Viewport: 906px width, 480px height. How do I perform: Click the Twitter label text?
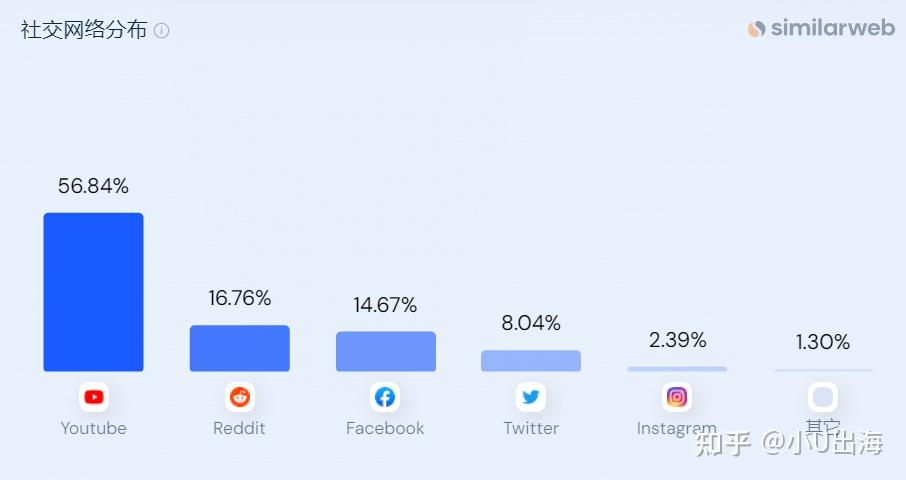[x=531, y=428]
